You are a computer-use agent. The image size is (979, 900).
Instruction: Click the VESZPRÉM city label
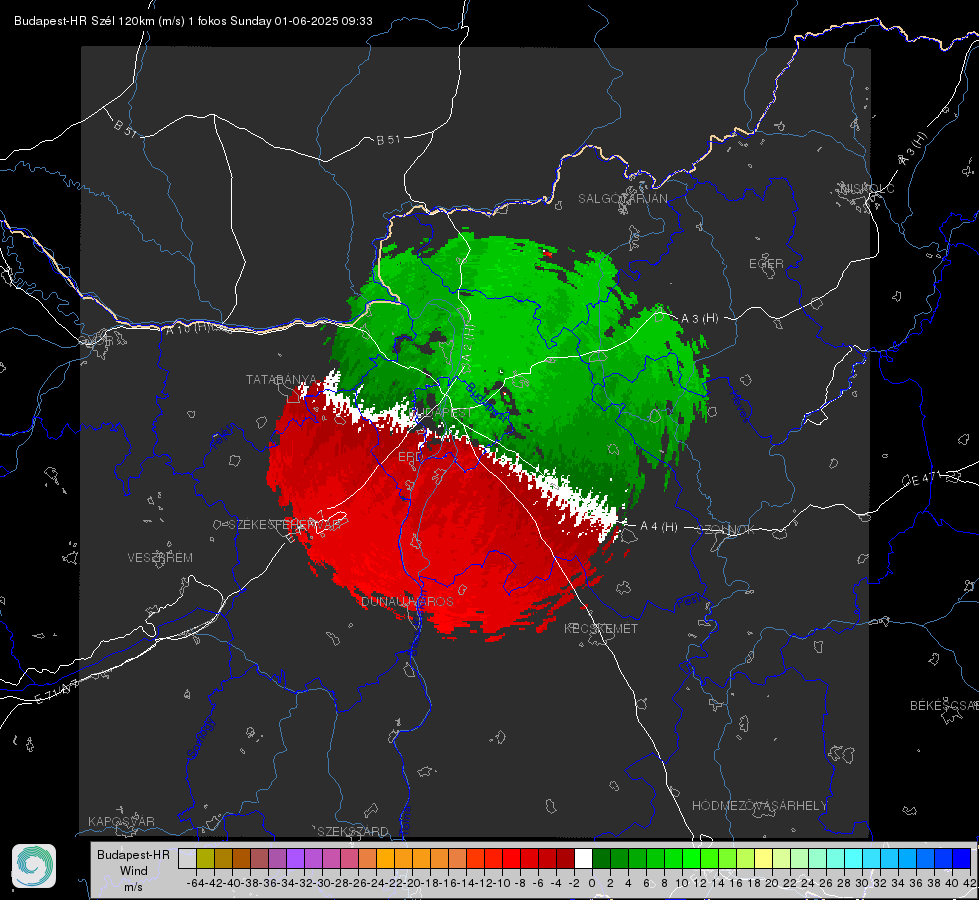160,557
